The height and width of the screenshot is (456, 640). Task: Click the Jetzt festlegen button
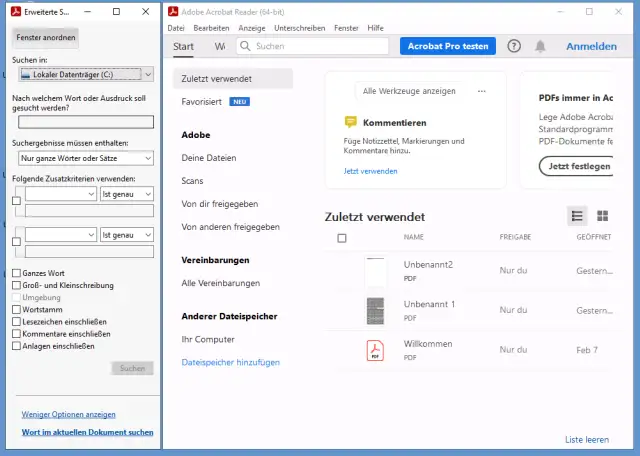tap(576, 166)
